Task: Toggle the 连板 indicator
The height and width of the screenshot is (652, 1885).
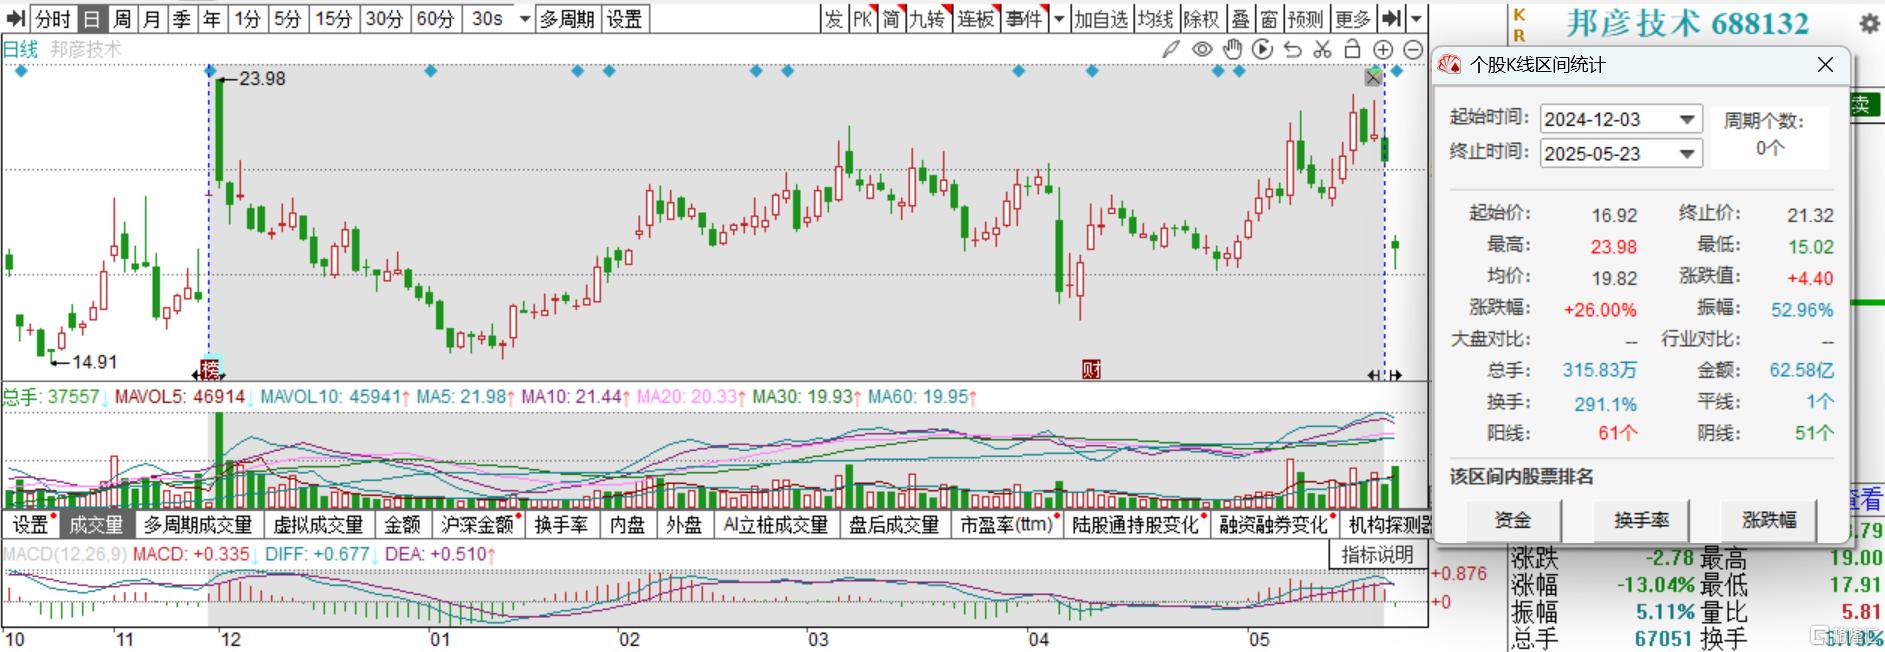Action: click(975, 19)
